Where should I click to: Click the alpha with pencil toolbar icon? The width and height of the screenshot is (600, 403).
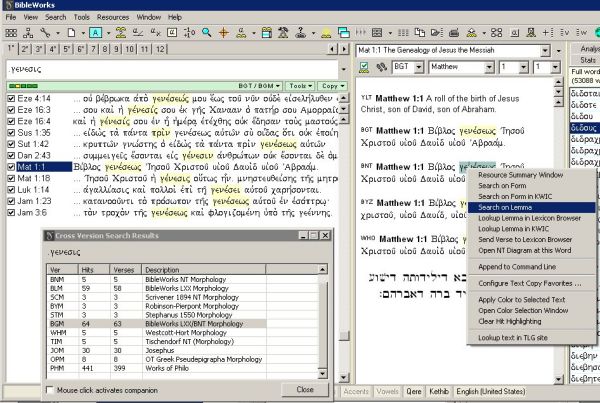[138, 33]
